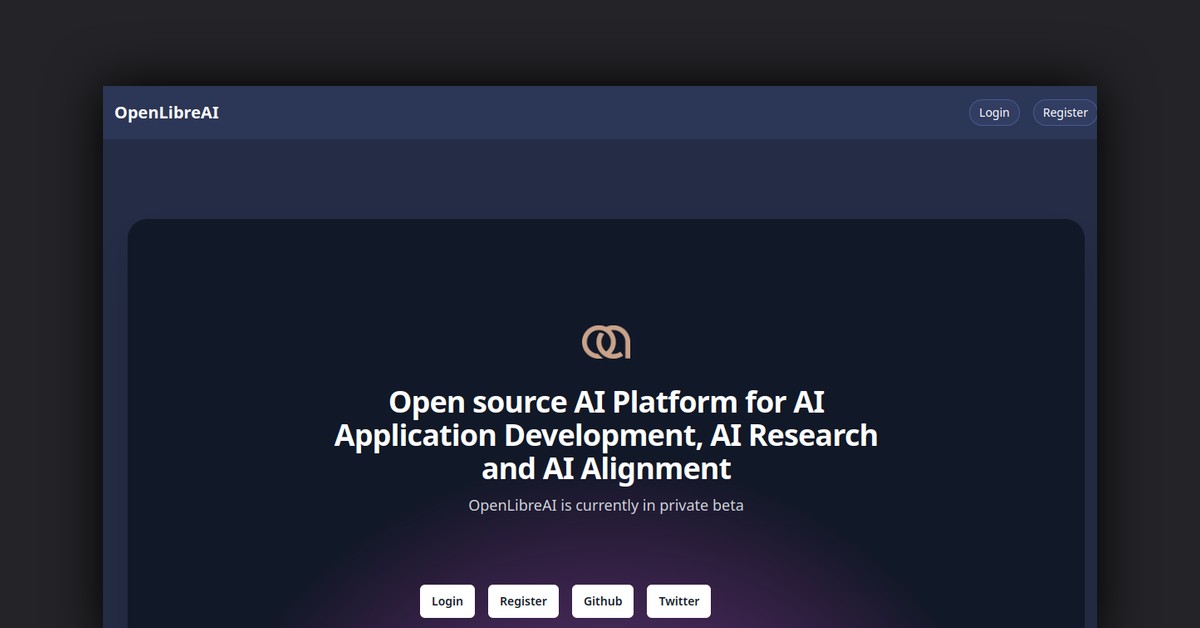Select the white Github button below the tagline

pos(602,601)
